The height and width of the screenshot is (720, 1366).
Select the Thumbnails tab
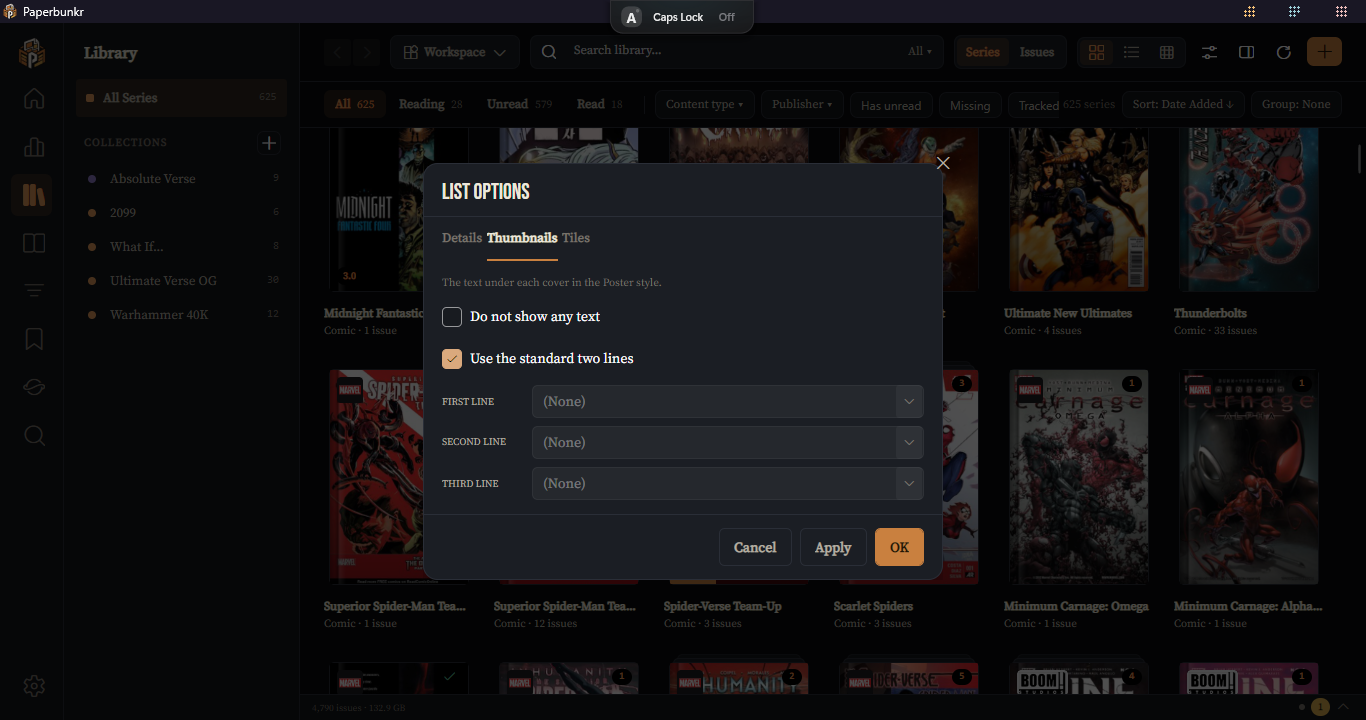(522, 238)
